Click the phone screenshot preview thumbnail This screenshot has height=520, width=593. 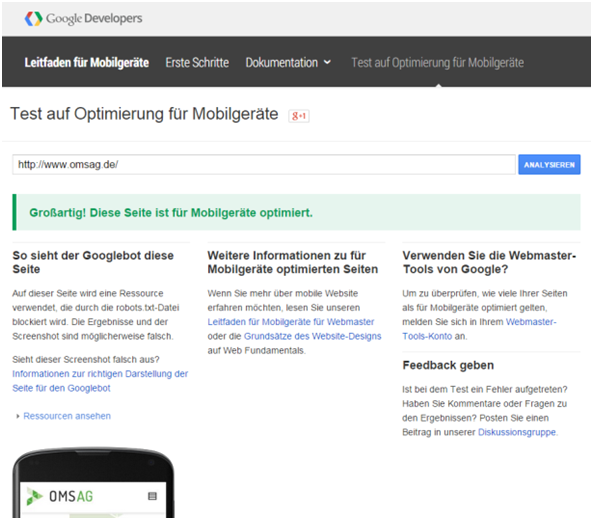(93, 483)
